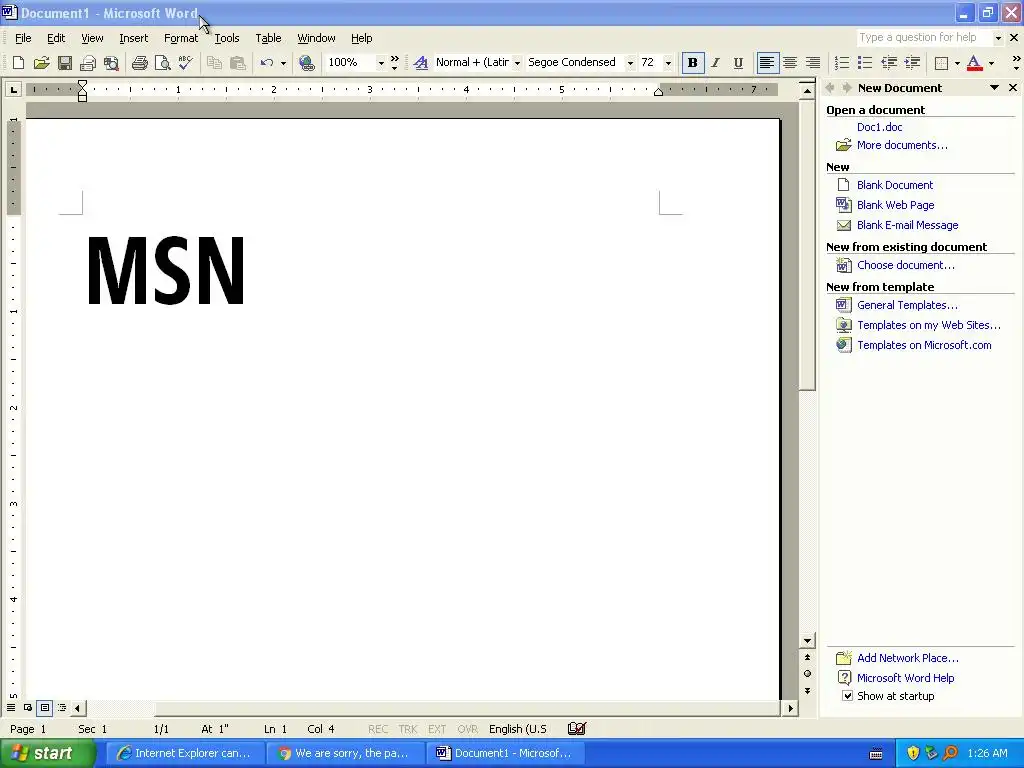The width and height of the screenshot is (1024, 768).
Task: Open the font name dropdown Segoe Condensed
Action: pos(630,63)
